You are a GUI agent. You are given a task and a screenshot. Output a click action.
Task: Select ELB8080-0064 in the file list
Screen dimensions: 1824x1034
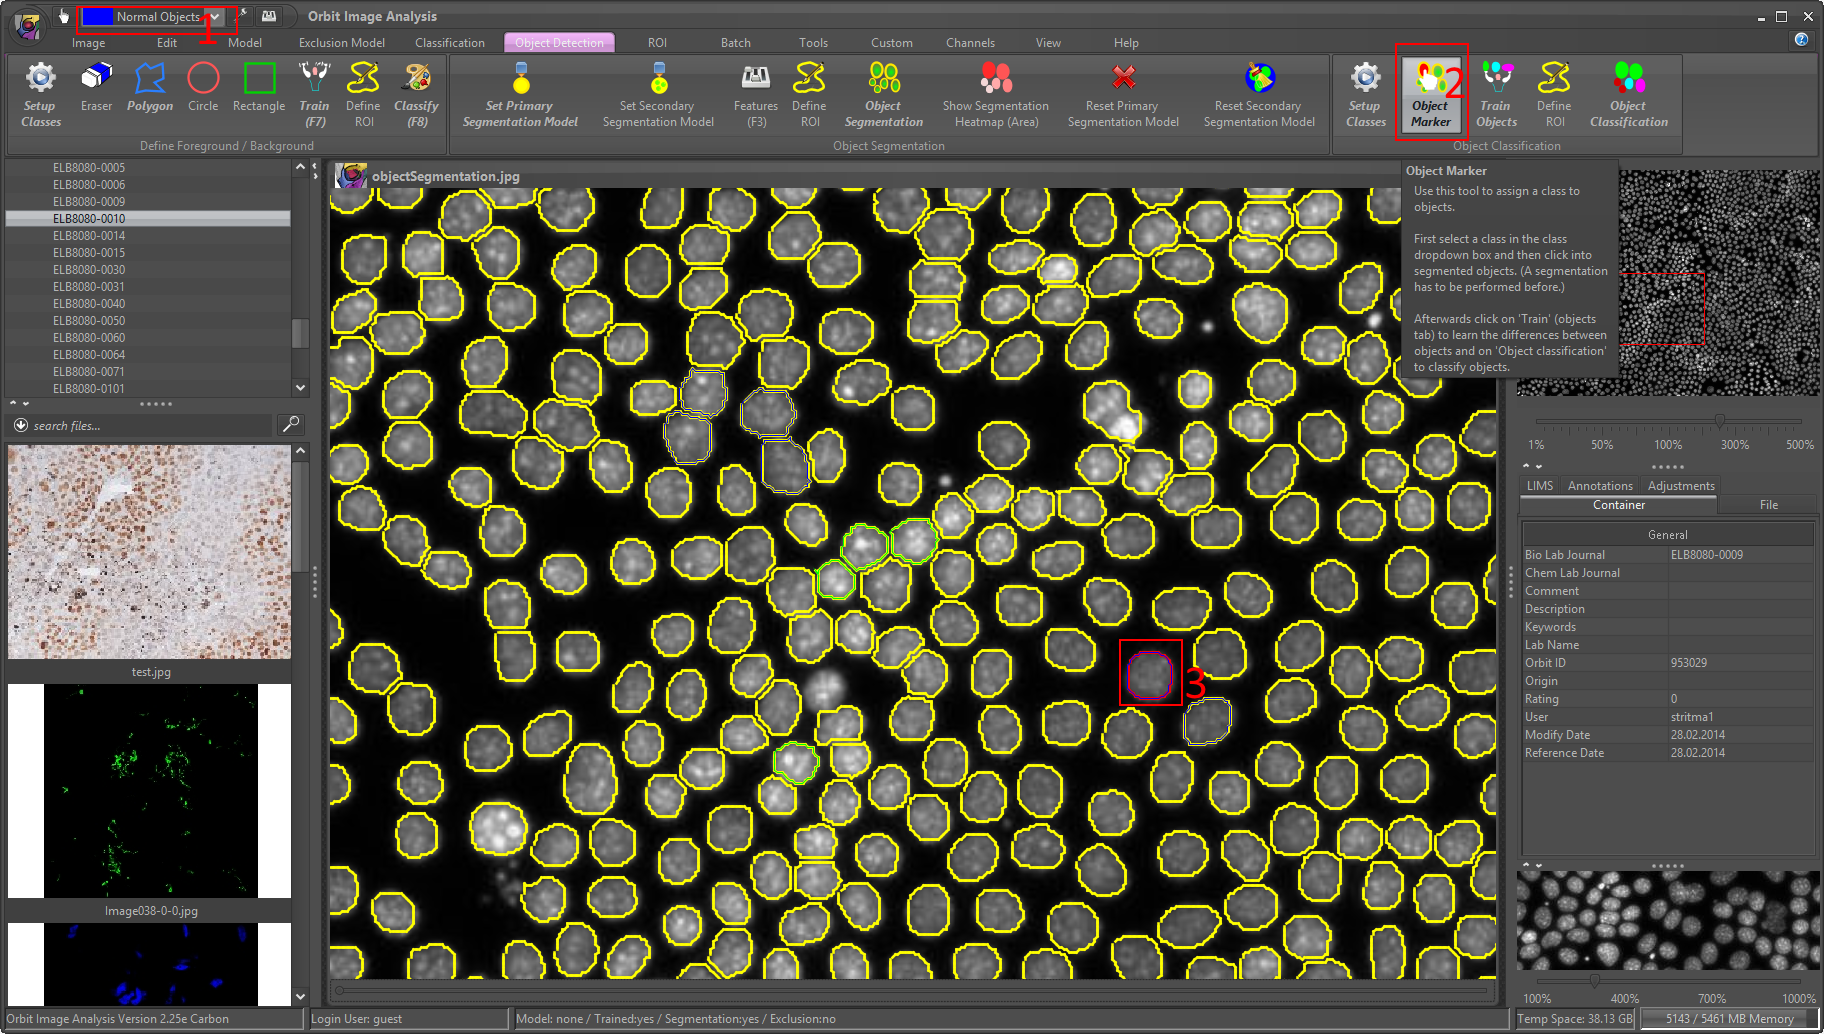(148, 354)
